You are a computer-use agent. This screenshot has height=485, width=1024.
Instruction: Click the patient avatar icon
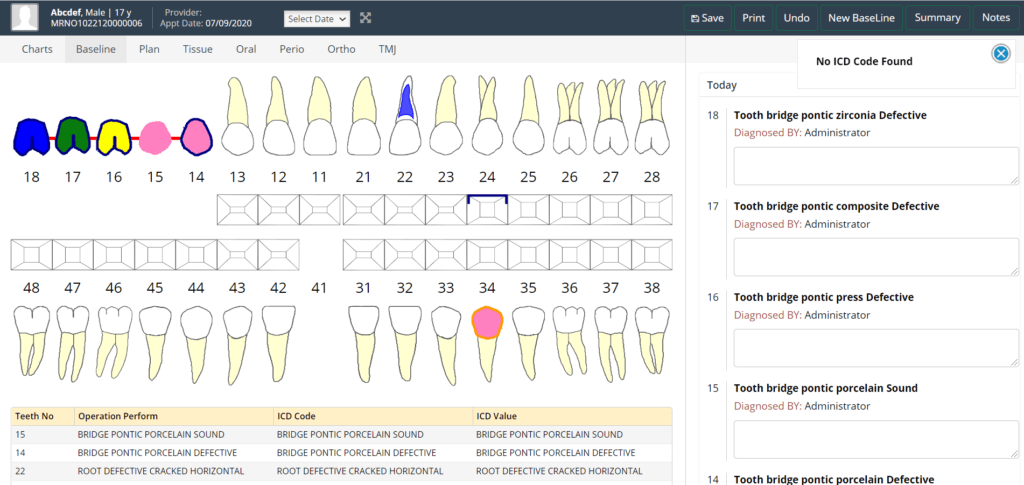pos(25,17)
